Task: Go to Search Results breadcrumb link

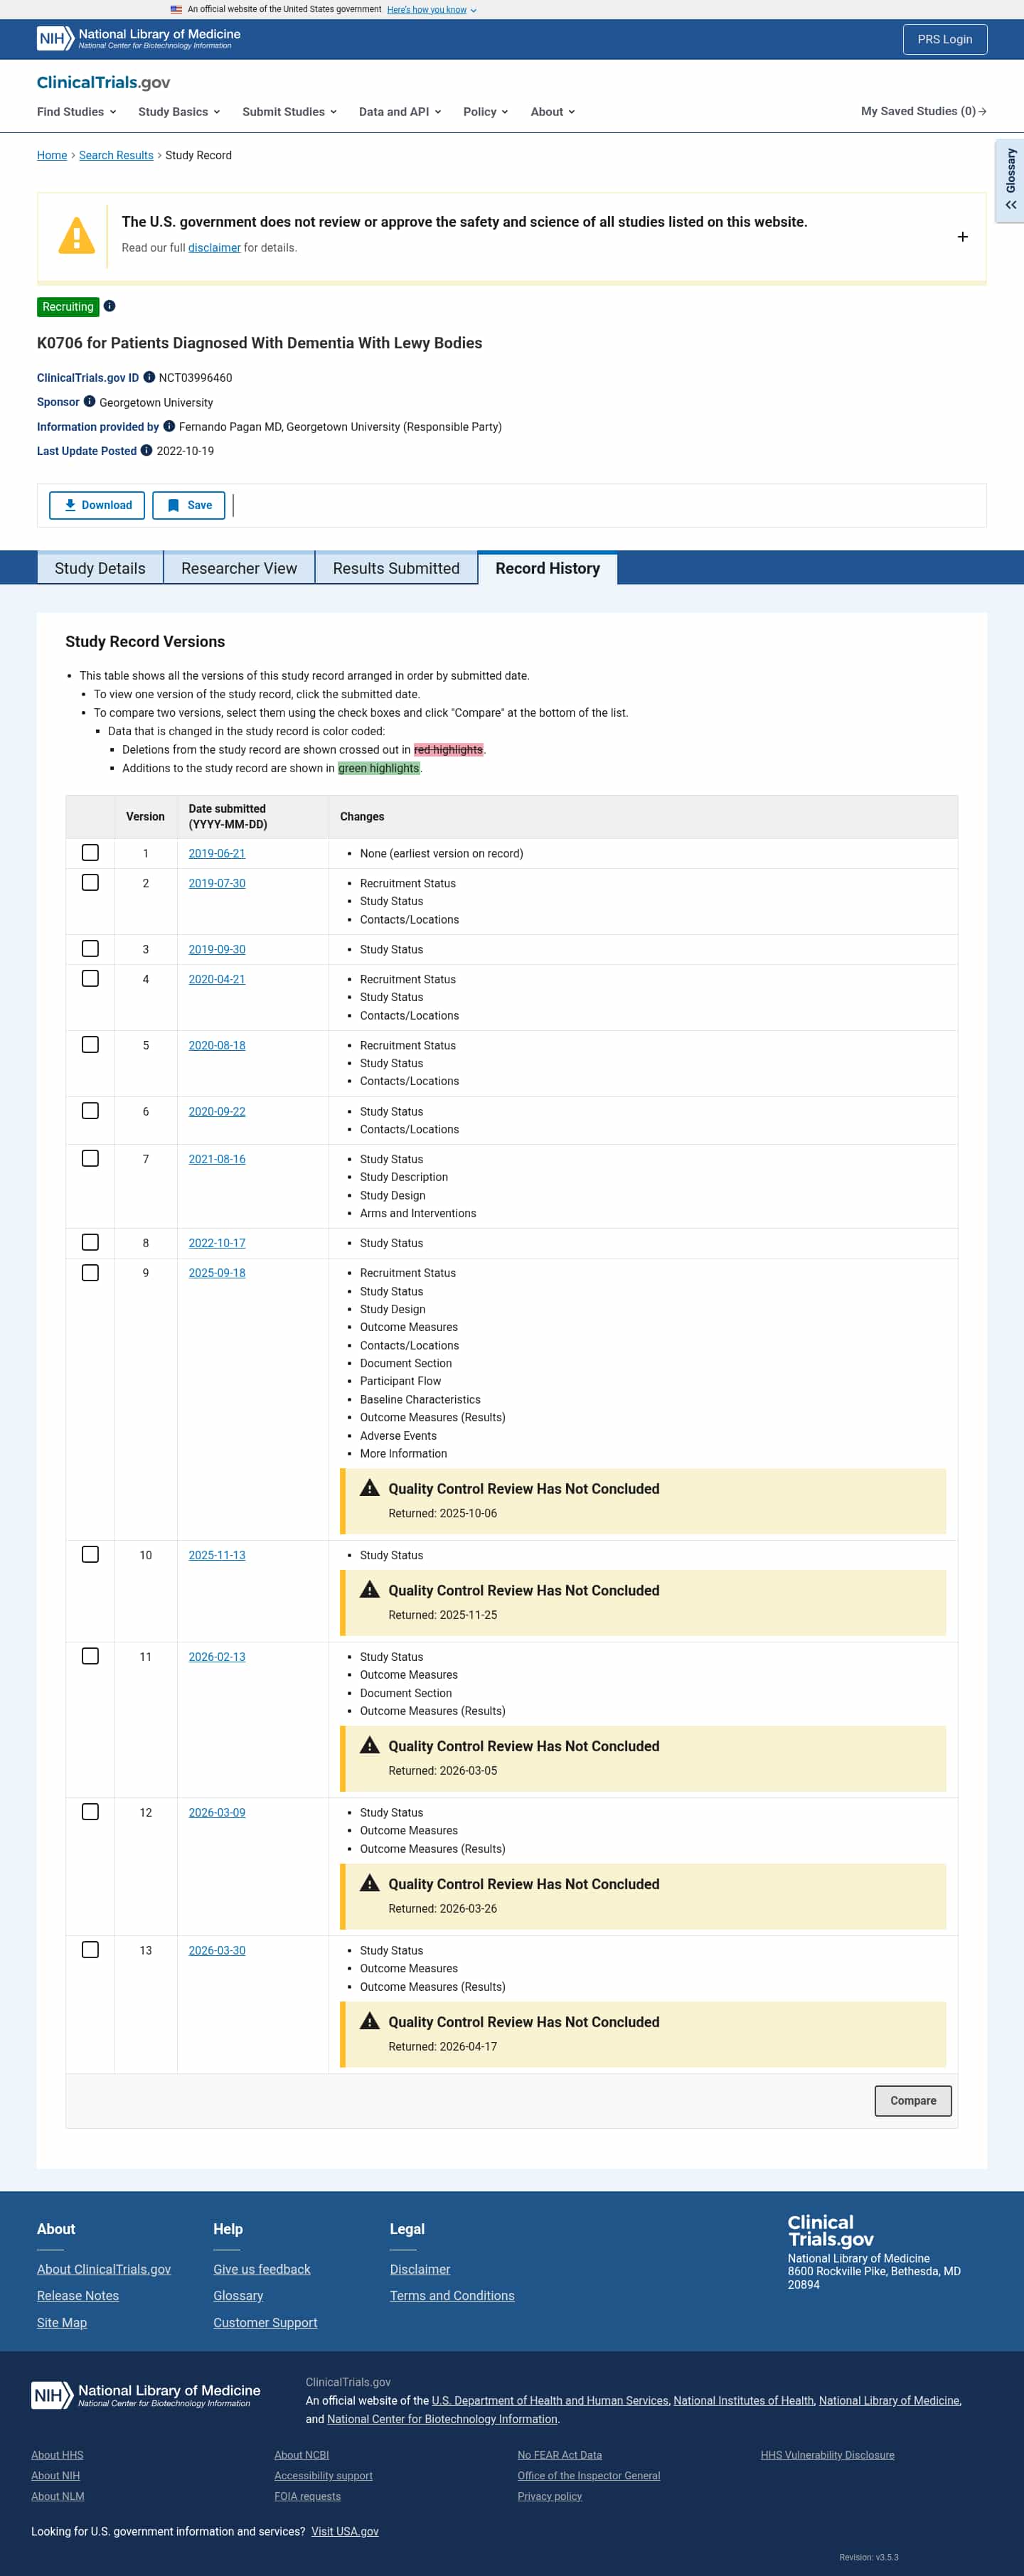Action: coord(116,155)
